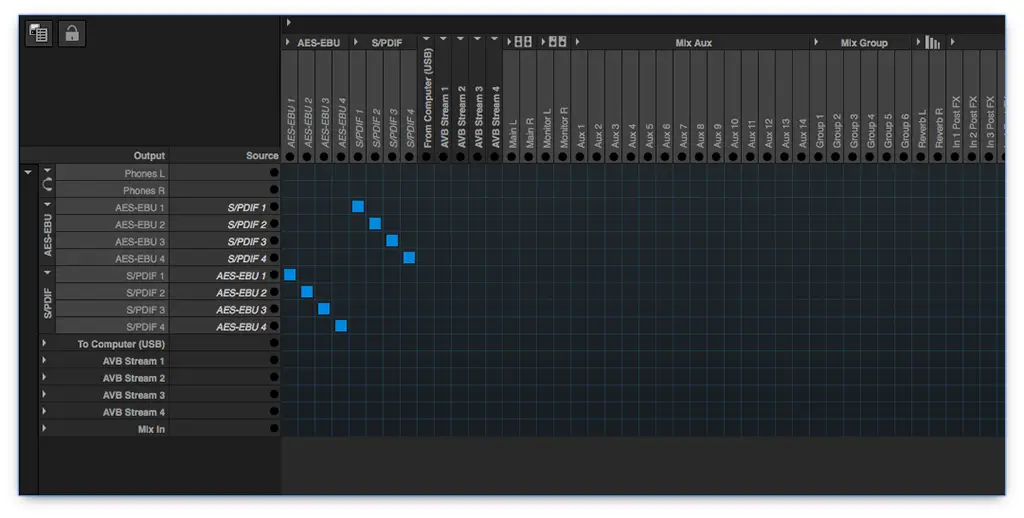Toggle AES-EBU 1 source on S/PDIF 1 output

(290, 275)
